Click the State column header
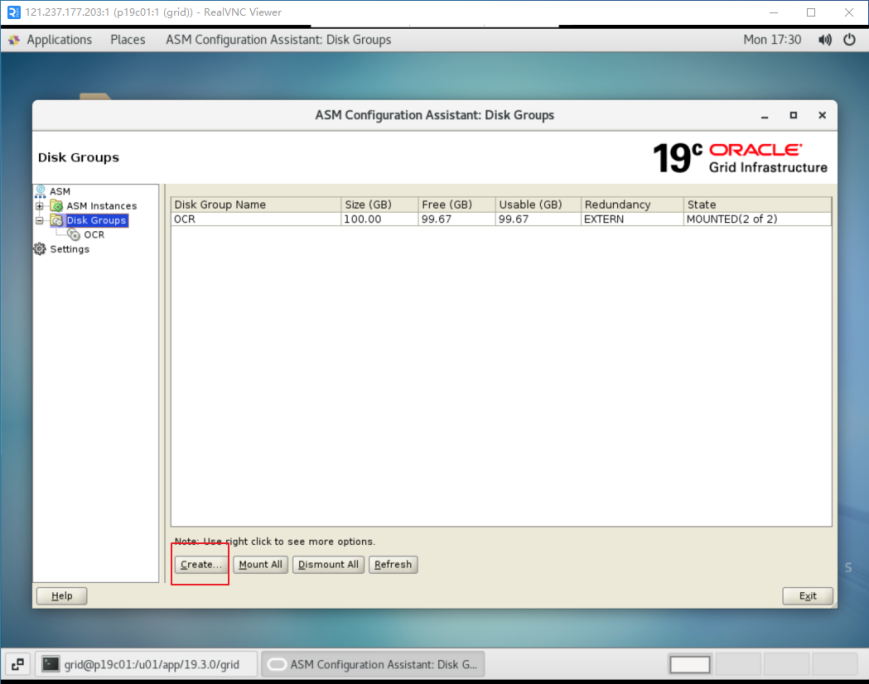Viewport: 869px width, 684px height. [758, 205]
